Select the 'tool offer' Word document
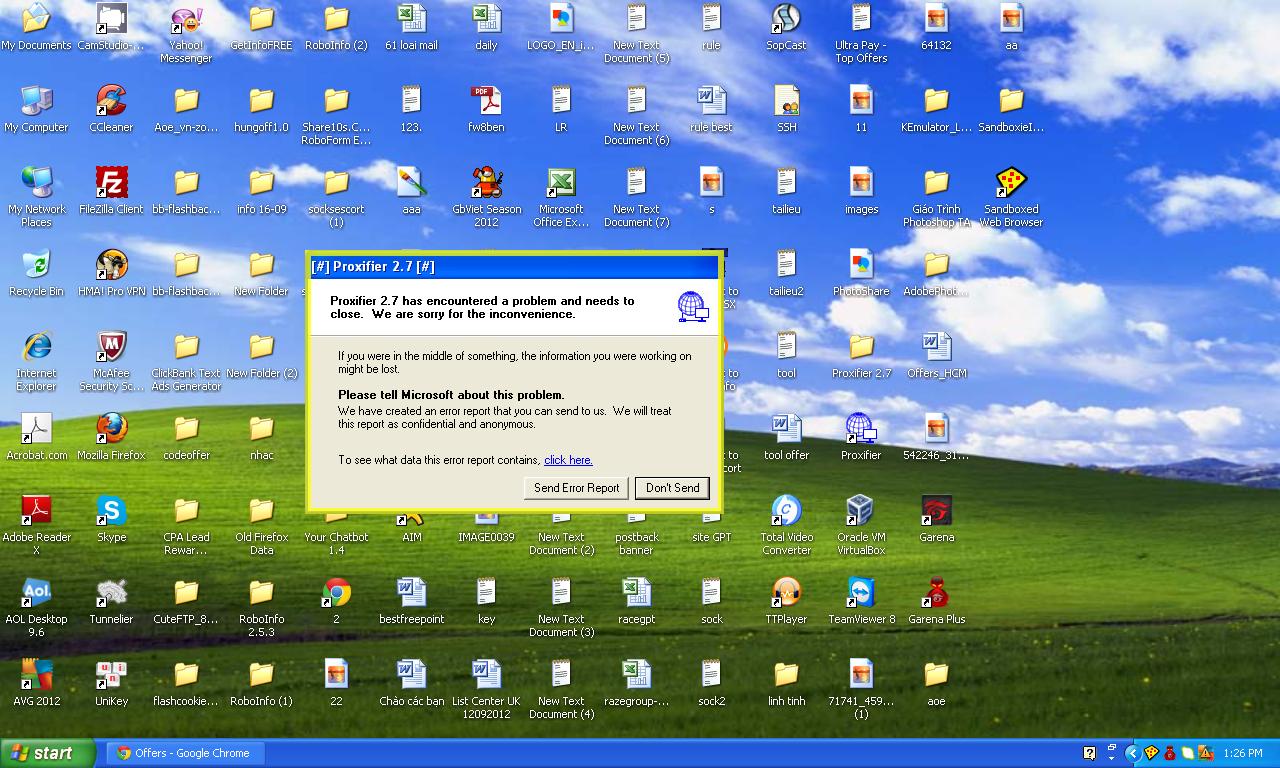Screen dimensions: 1280x768 click(786, 437)
